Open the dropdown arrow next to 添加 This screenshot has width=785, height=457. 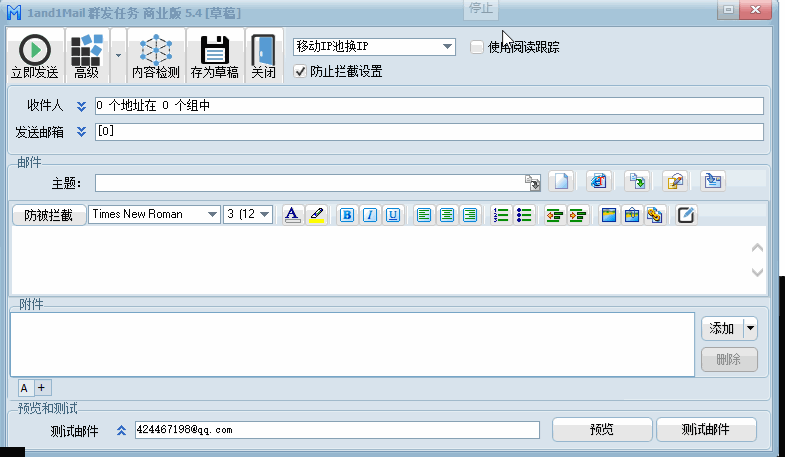coord(750,329)
